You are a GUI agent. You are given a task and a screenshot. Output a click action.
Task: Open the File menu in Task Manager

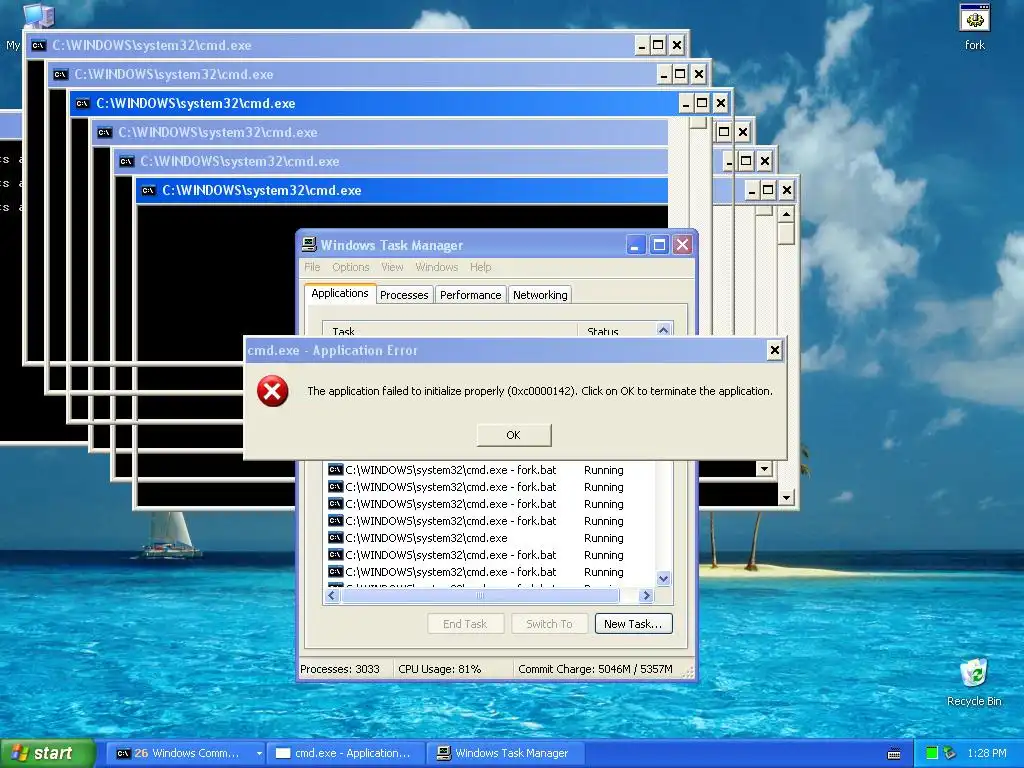pyautogui.click(x=312, y=267)
